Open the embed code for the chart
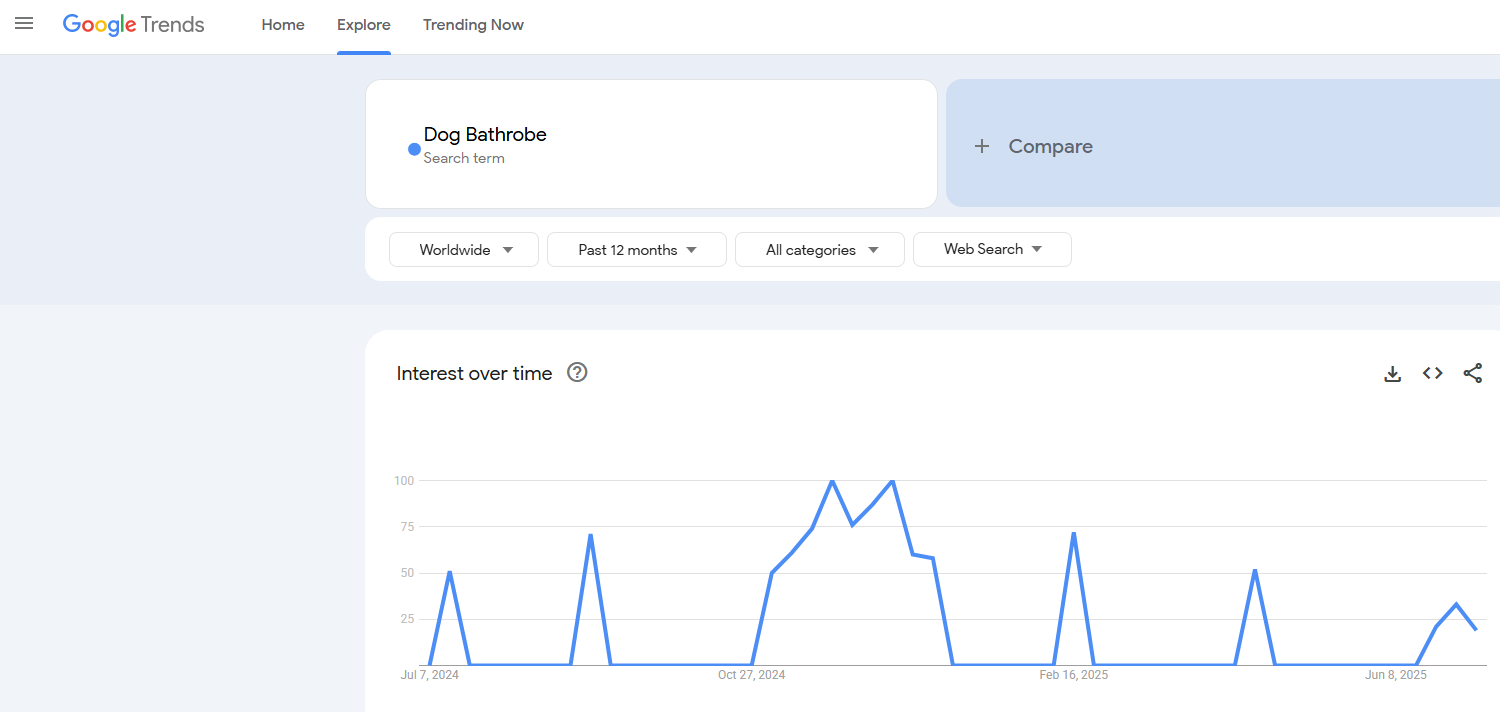1500x712 pixels. pyautogui.click(x=1432, y=373)
